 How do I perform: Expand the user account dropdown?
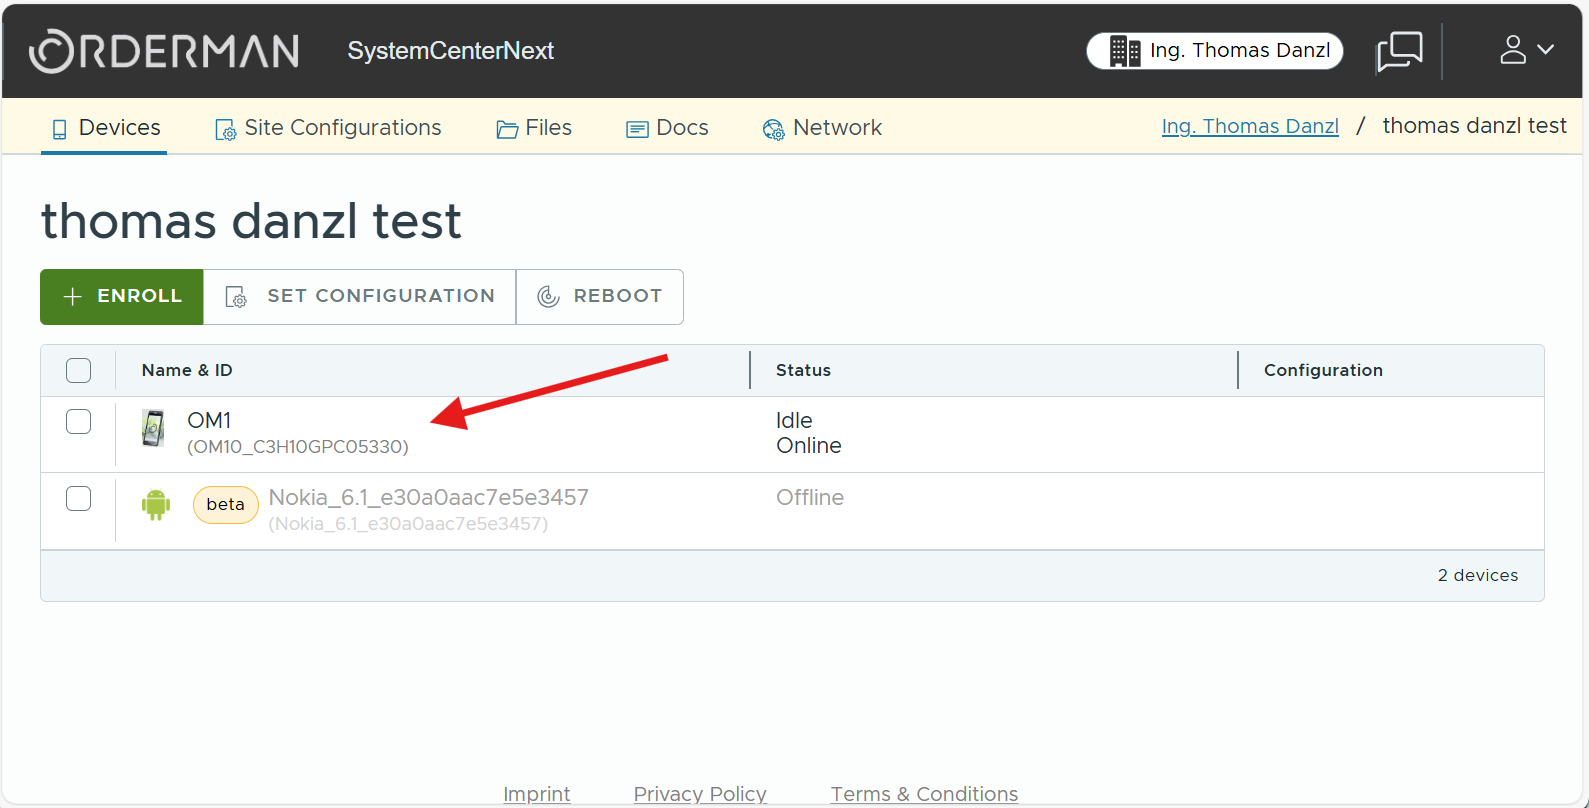point(1526,50)
